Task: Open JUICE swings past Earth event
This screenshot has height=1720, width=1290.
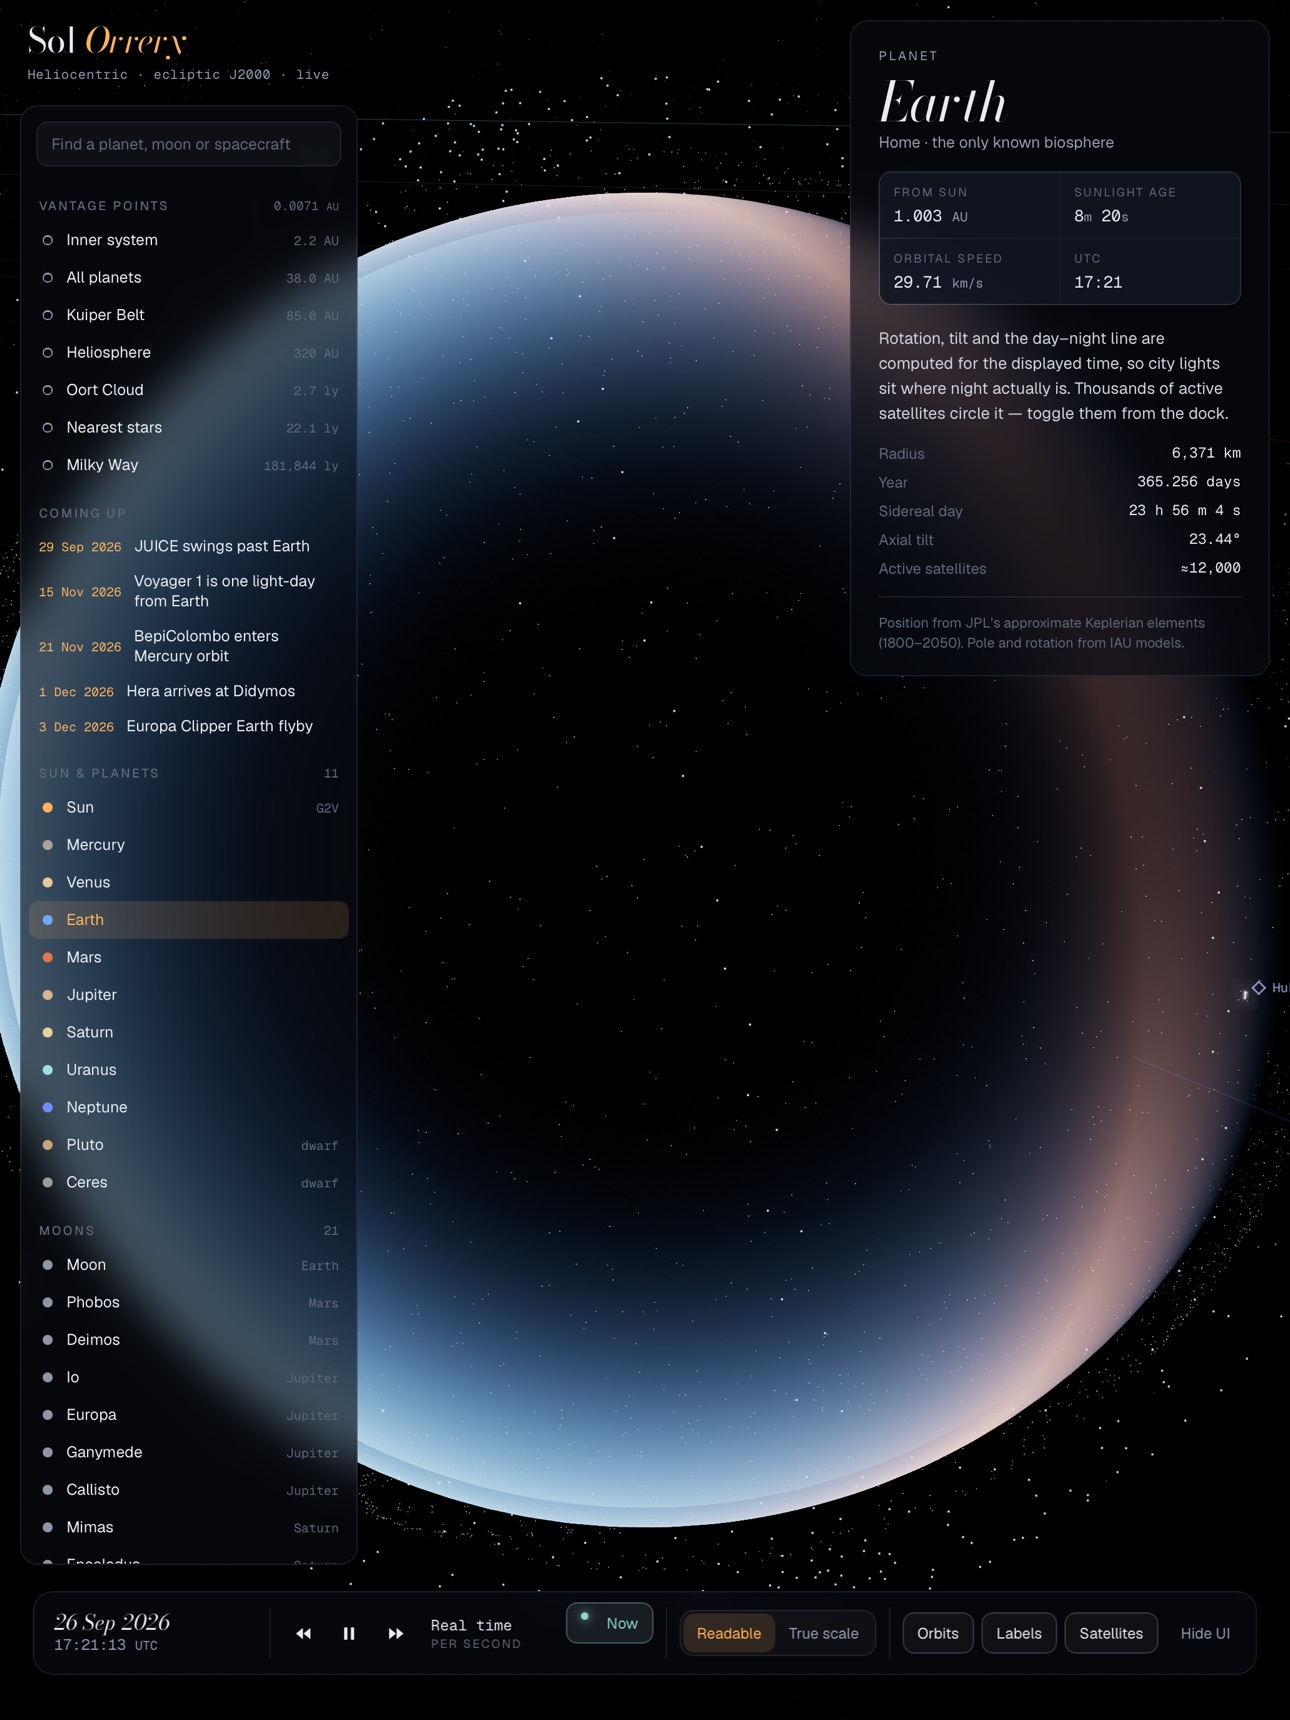Action: coord(189,546)
